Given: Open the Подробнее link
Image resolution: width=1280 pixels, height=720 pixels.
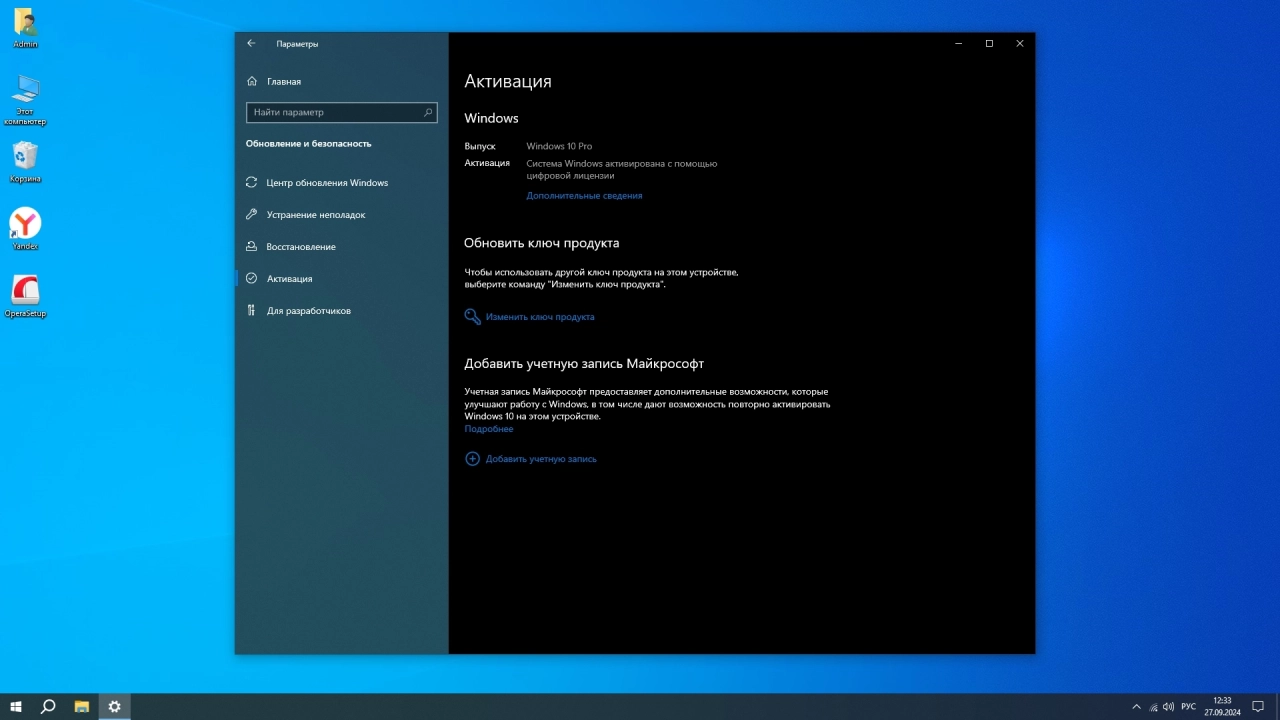Looking at the screenshot, I should 489,429.
